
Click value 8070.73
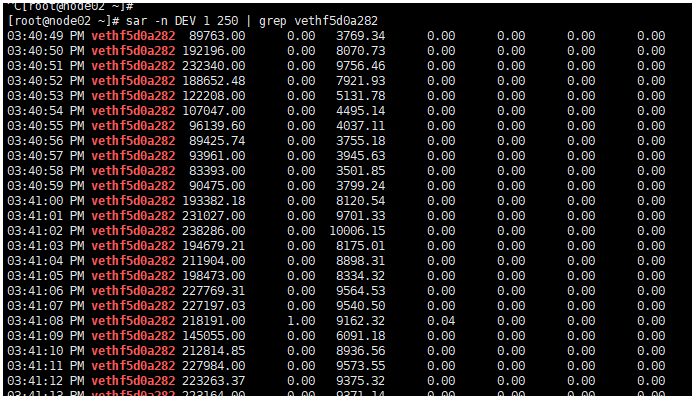pyautogui.click(x=360, y=51)
